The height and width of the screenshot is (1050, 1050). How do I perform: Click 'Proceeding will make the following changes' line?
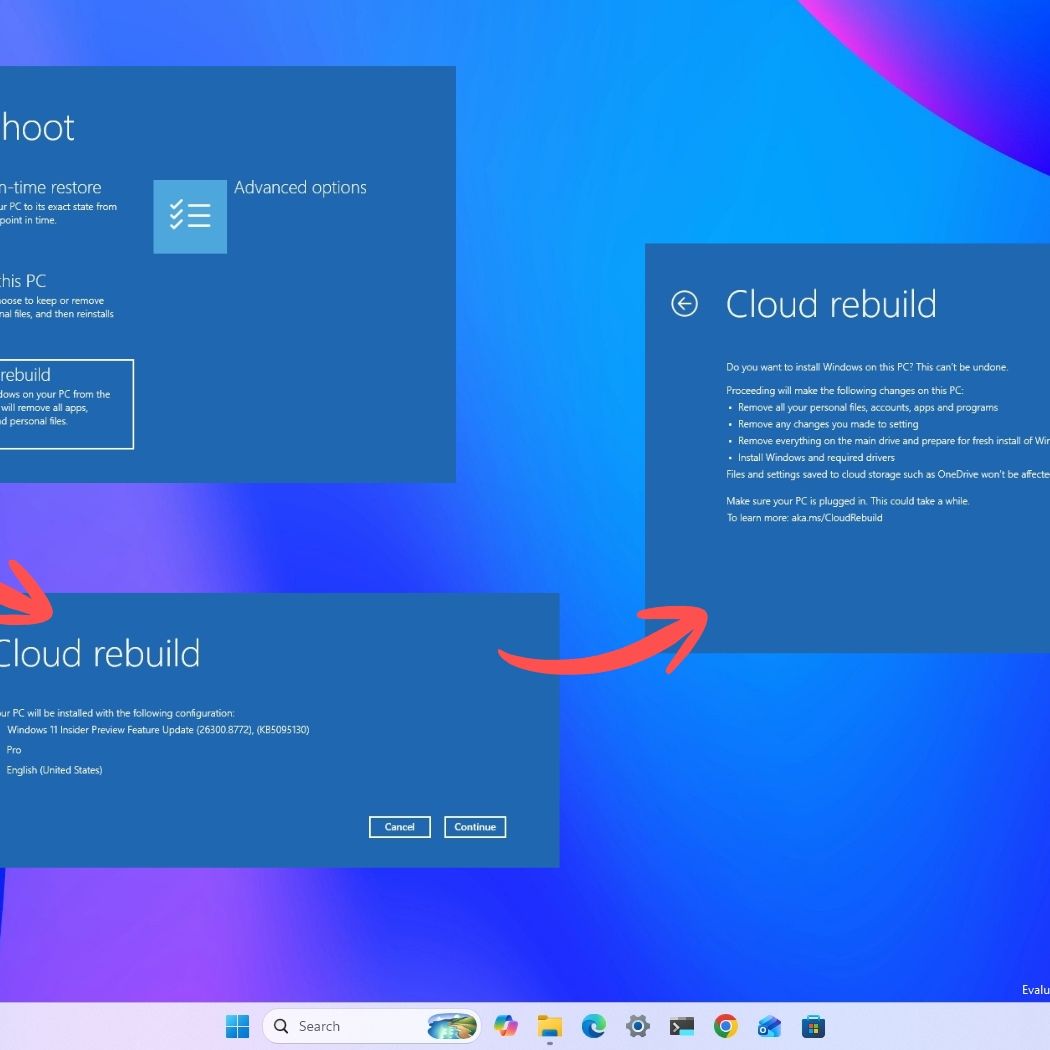coord(844,390)
